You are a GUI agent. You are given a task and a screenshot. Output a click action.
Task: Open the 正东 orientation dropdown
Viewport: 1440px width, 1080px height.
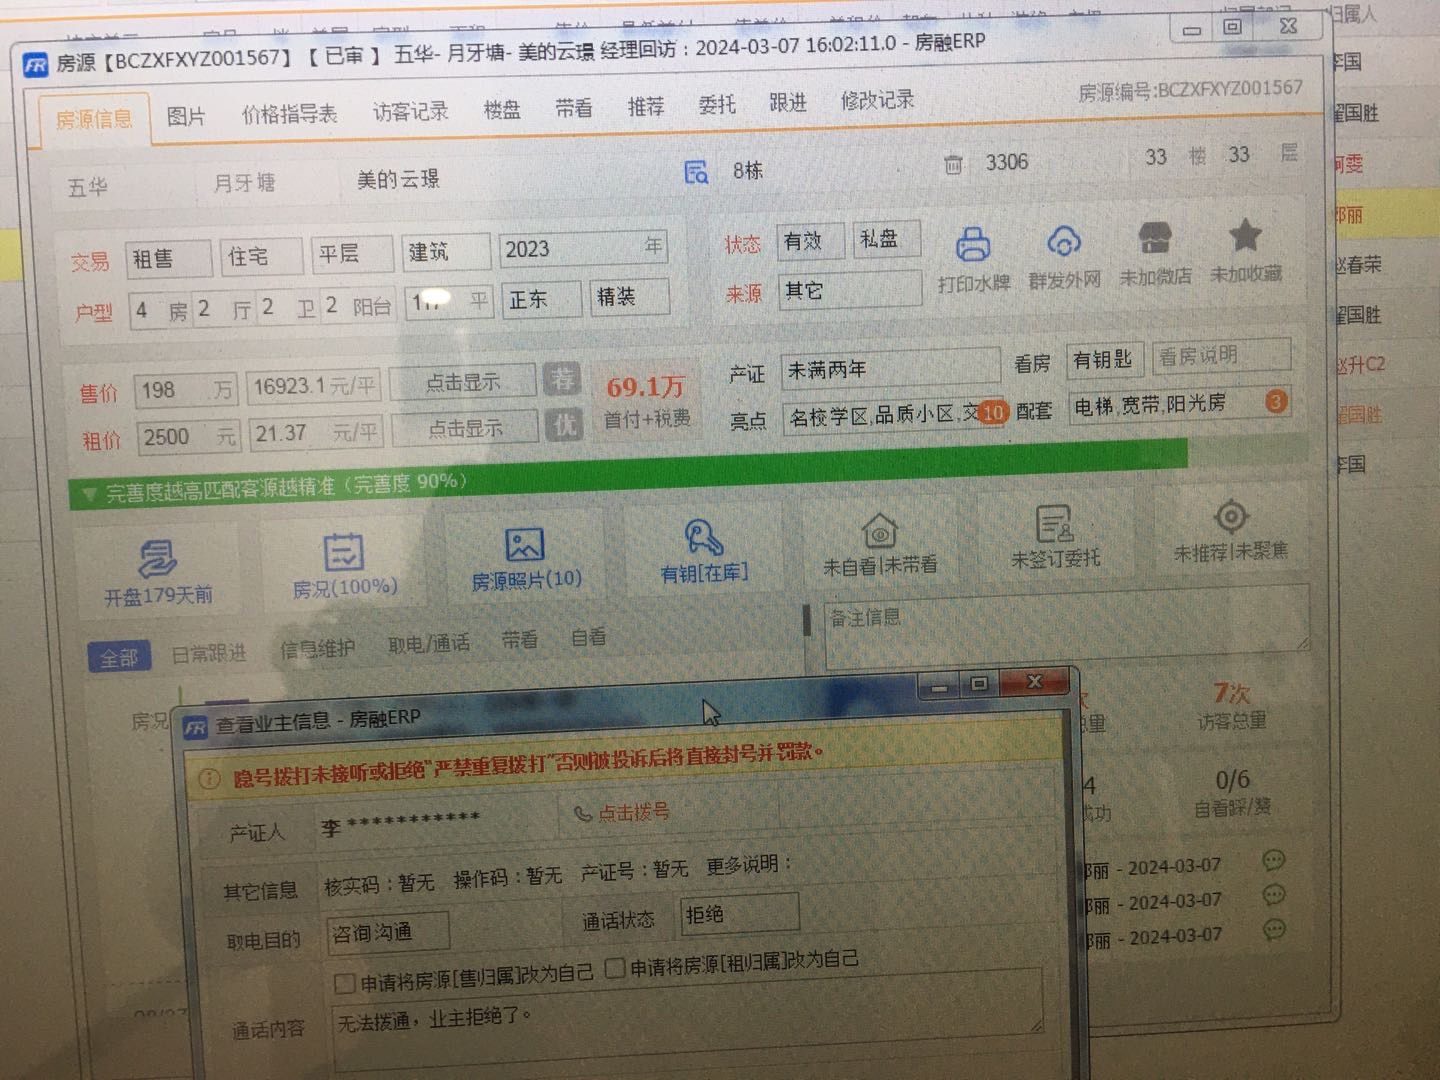click(x=542, y=299)
